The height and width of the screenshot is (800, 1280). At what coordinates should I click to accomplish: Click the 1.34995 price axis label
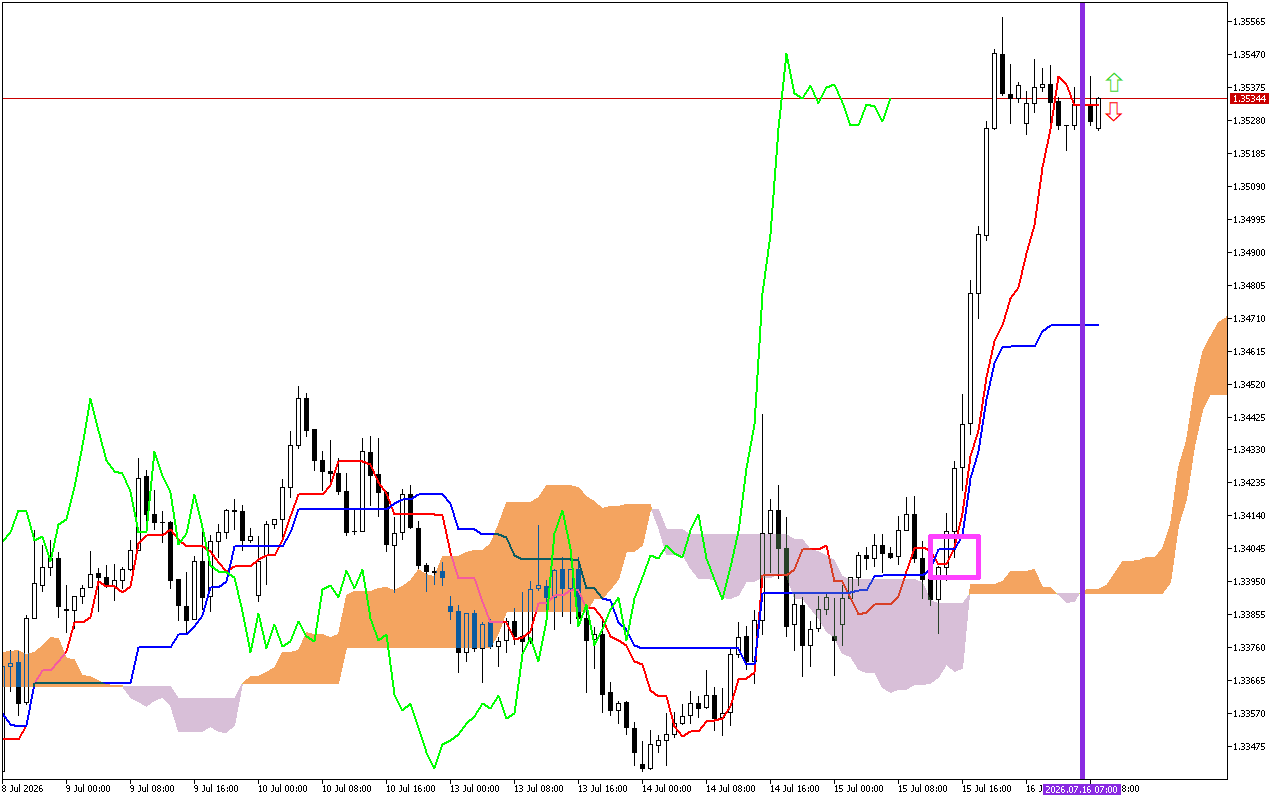click(1250, 219)
